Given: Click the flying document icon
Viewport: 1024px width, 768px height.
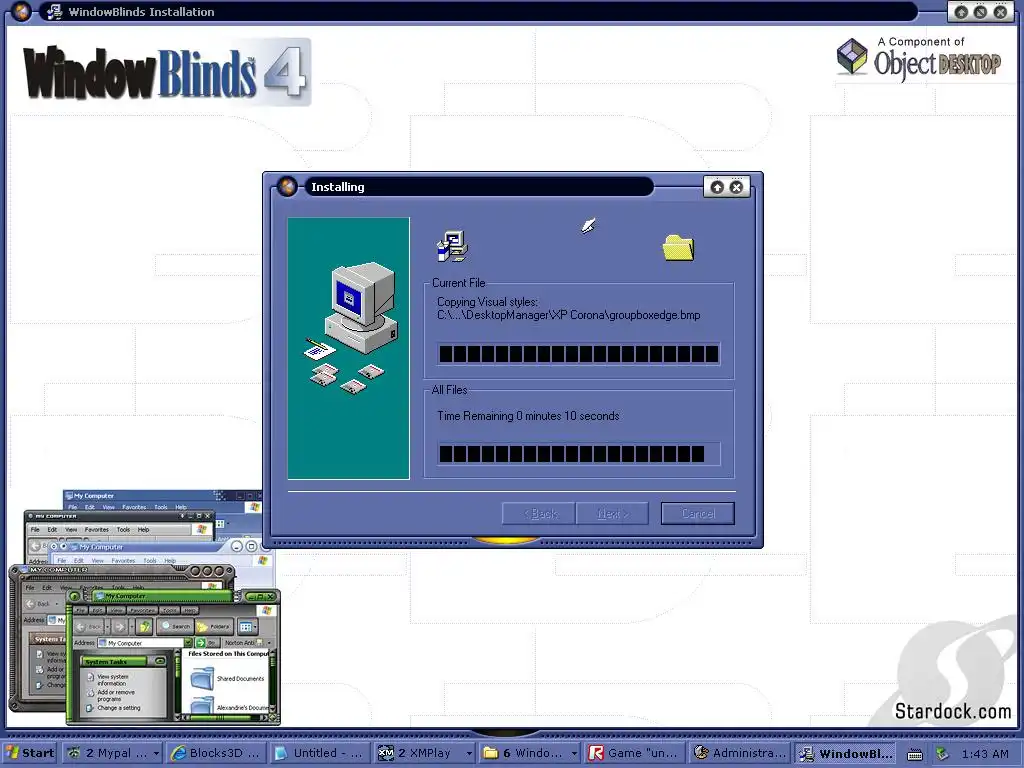Looking at the screenshot, I should (x=588, y=226).
